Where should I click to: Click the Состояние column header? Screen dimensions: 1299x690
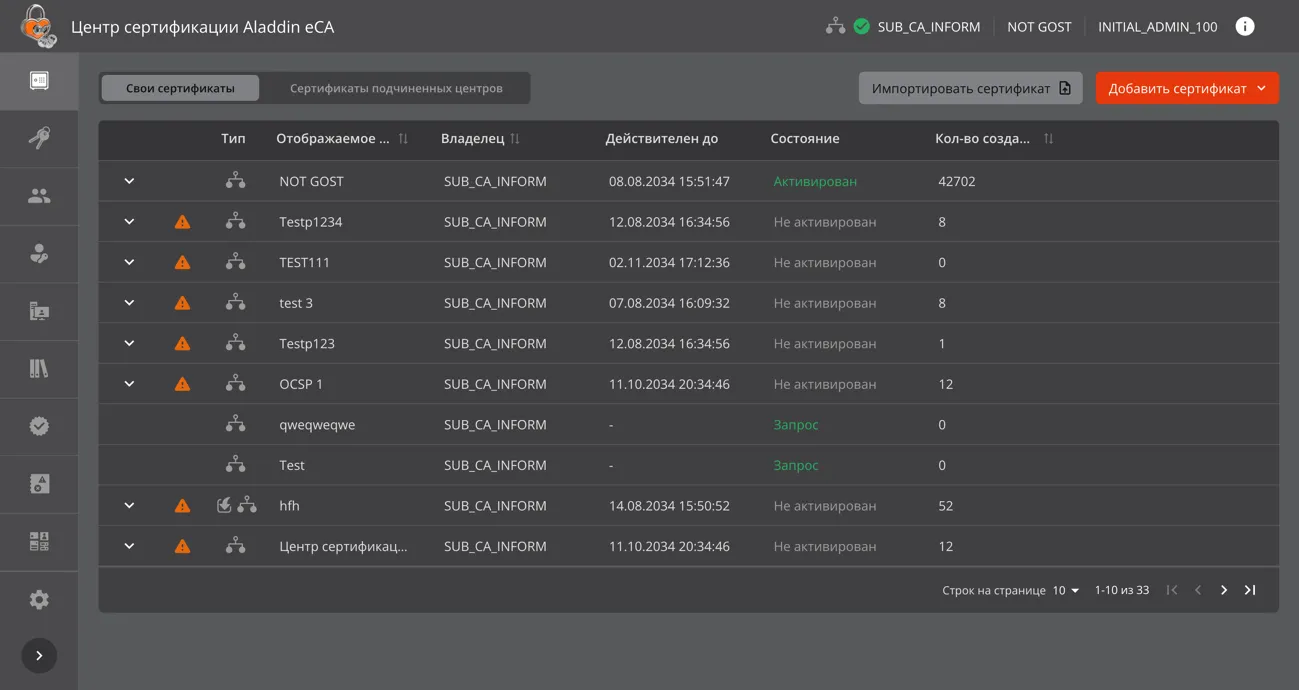point(805,139)
